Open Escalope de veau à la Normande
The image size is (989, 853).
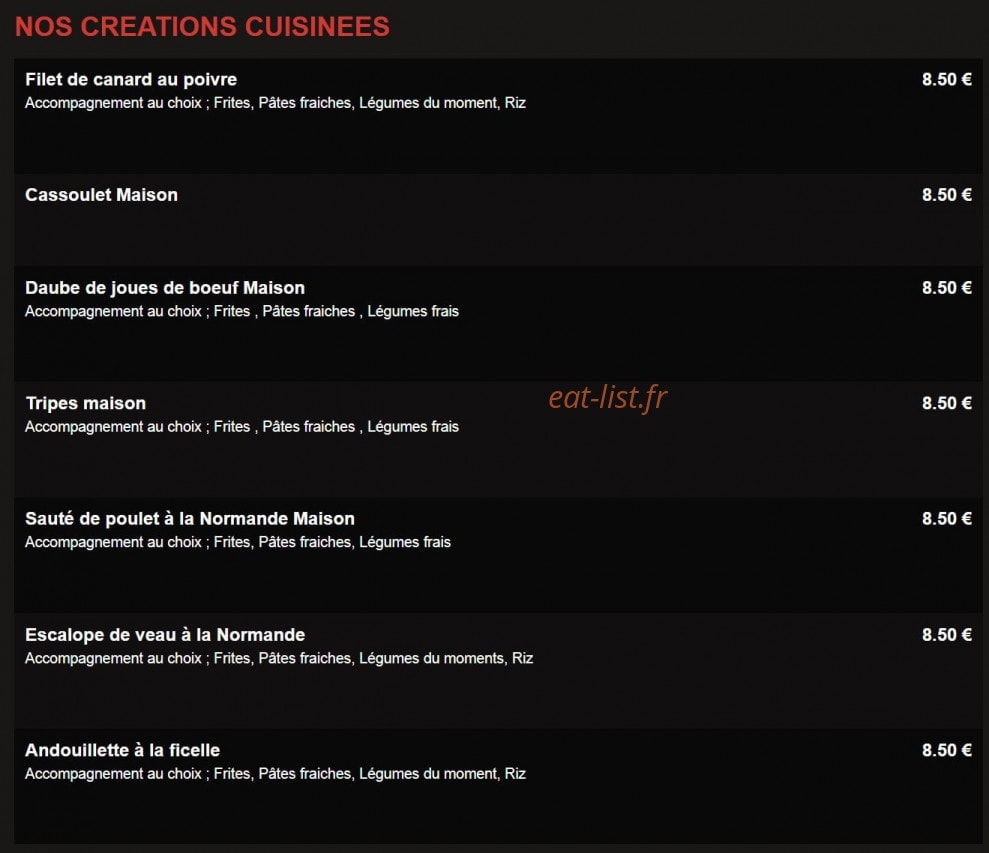pyautogui.click(x=165, y=635)
